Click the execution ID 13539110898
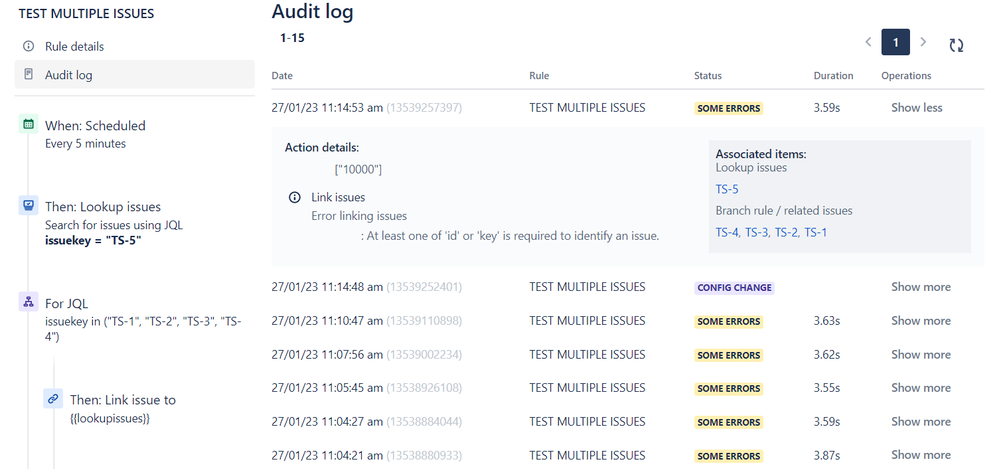999x469 pixels. tap(424, 321)
